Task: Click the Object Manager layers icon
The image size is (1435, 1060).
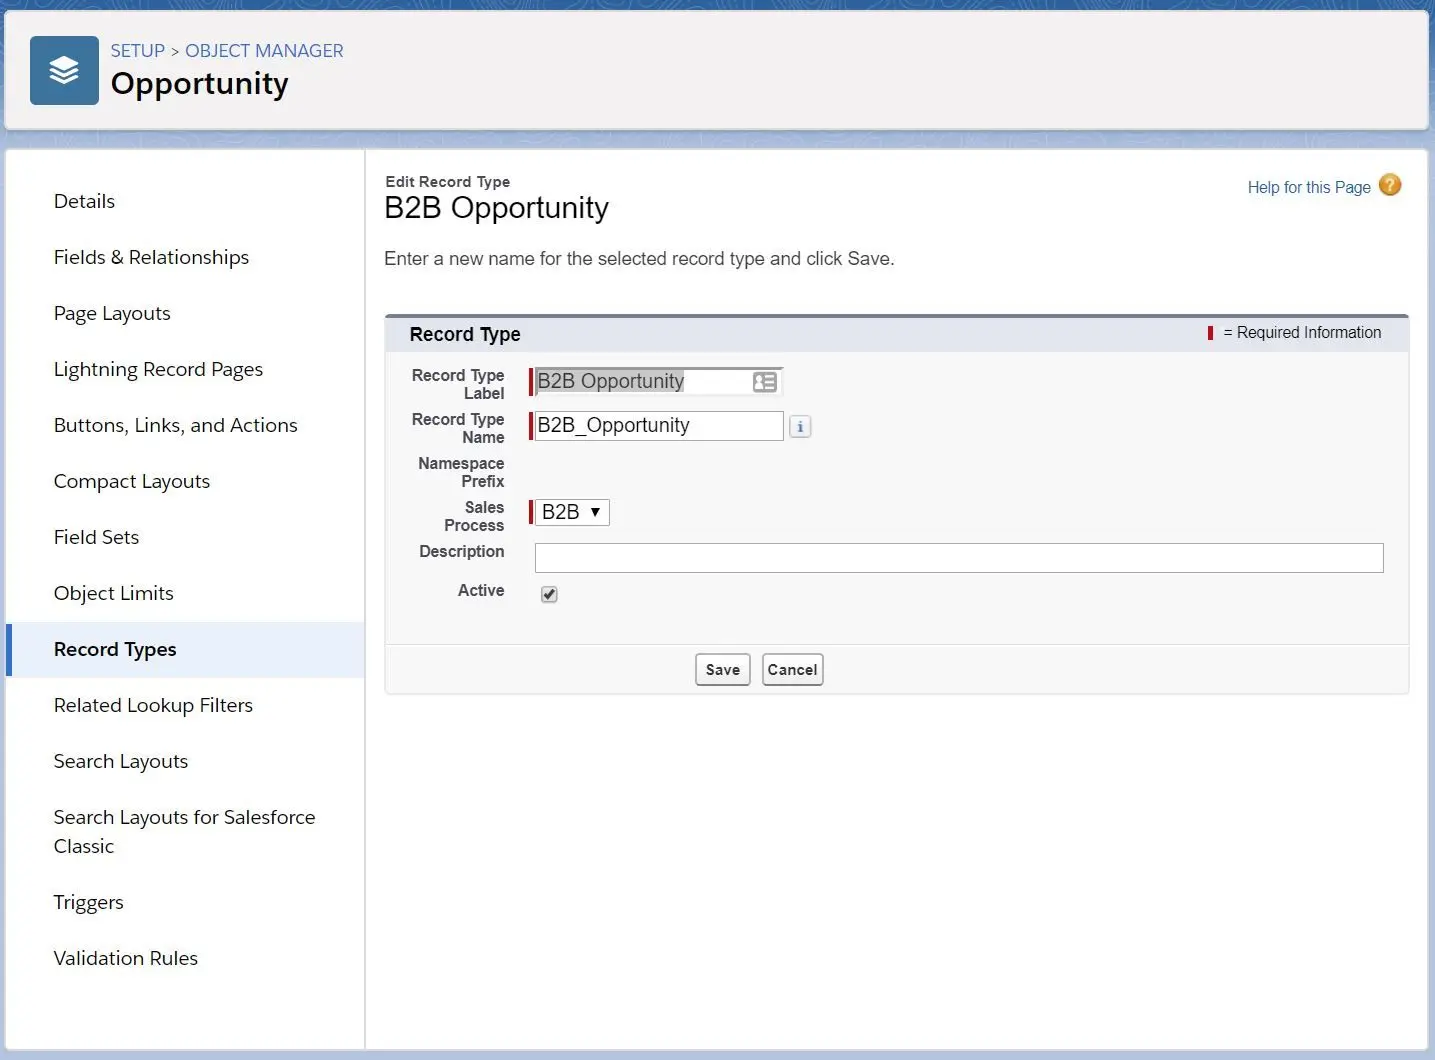Action: tap(64, 71)
